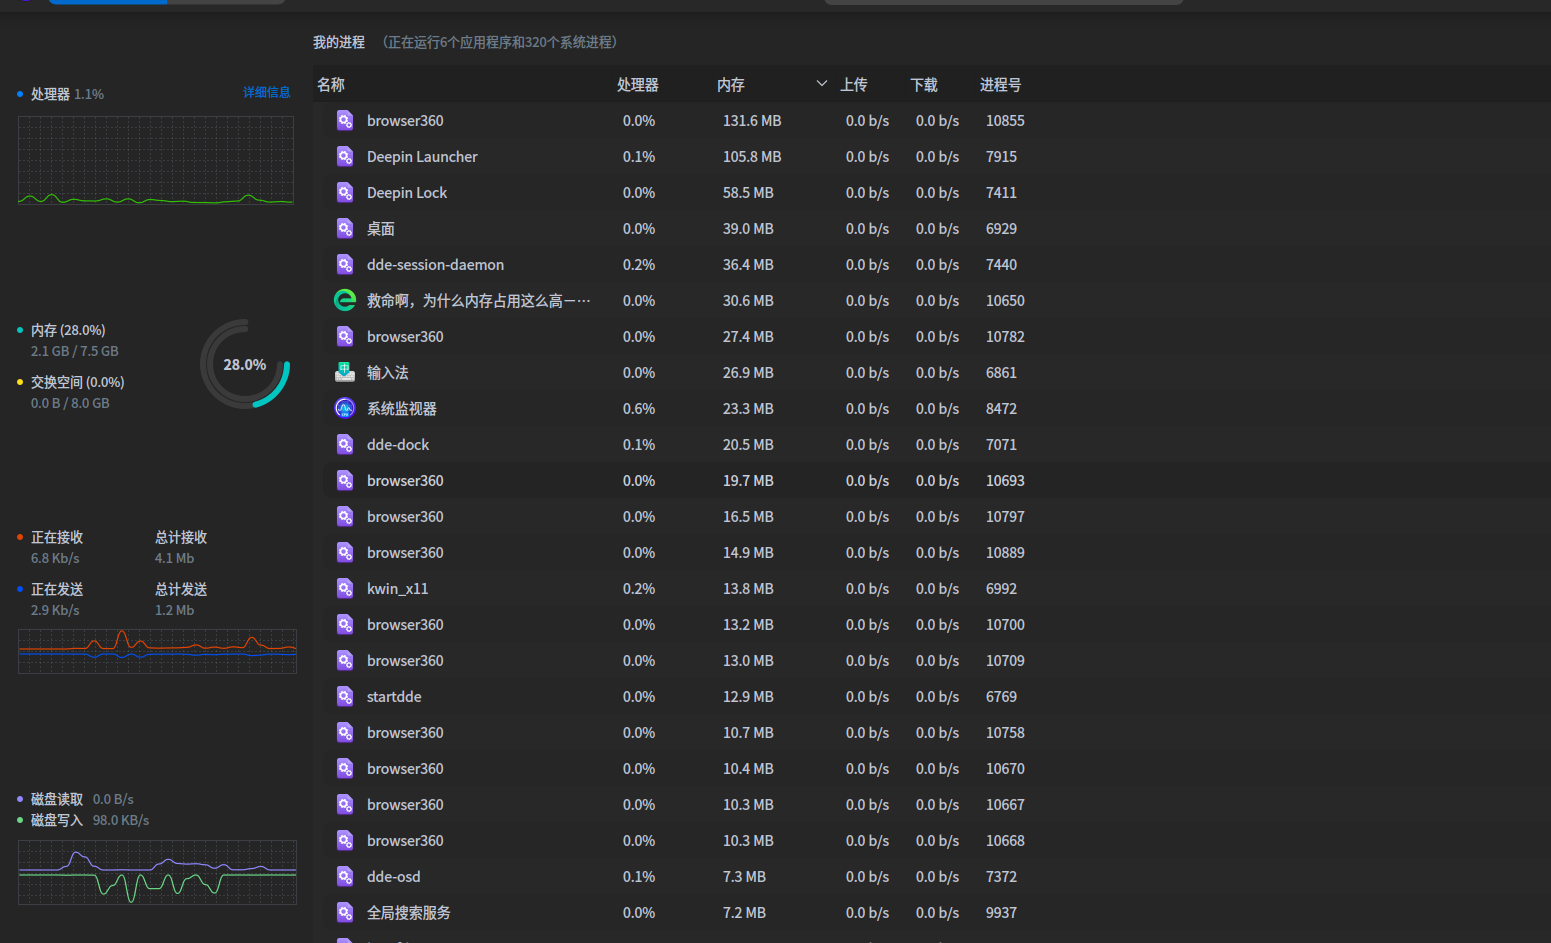The image size is (1551, 943).
Task: Click the dde-dock process icon
Action: (x=344, y=445)
